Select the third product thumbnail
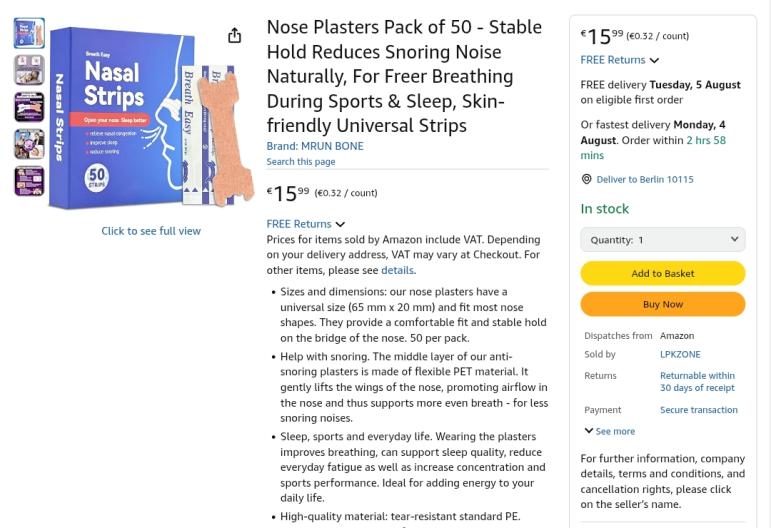Image resolution: width=771 pixels, height=528 pixels. (29, 107)
